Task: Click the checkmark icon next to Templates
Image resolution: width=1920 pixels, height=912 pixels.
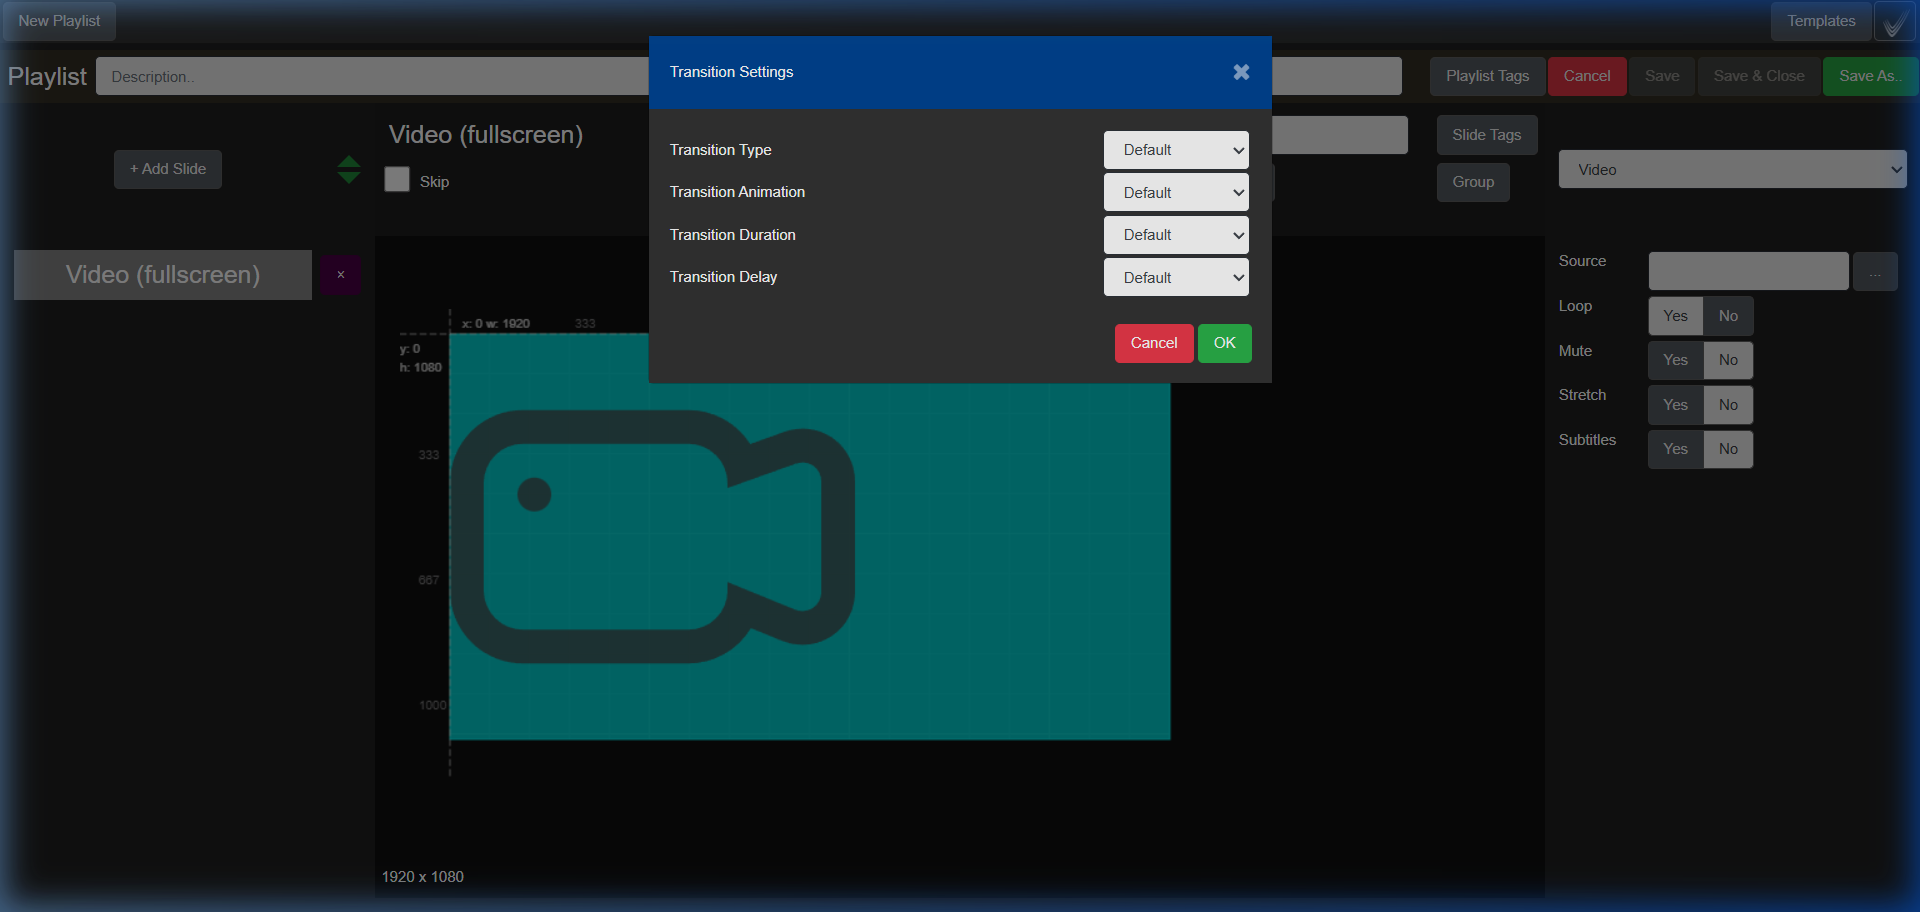Action: pos(1894,21)
